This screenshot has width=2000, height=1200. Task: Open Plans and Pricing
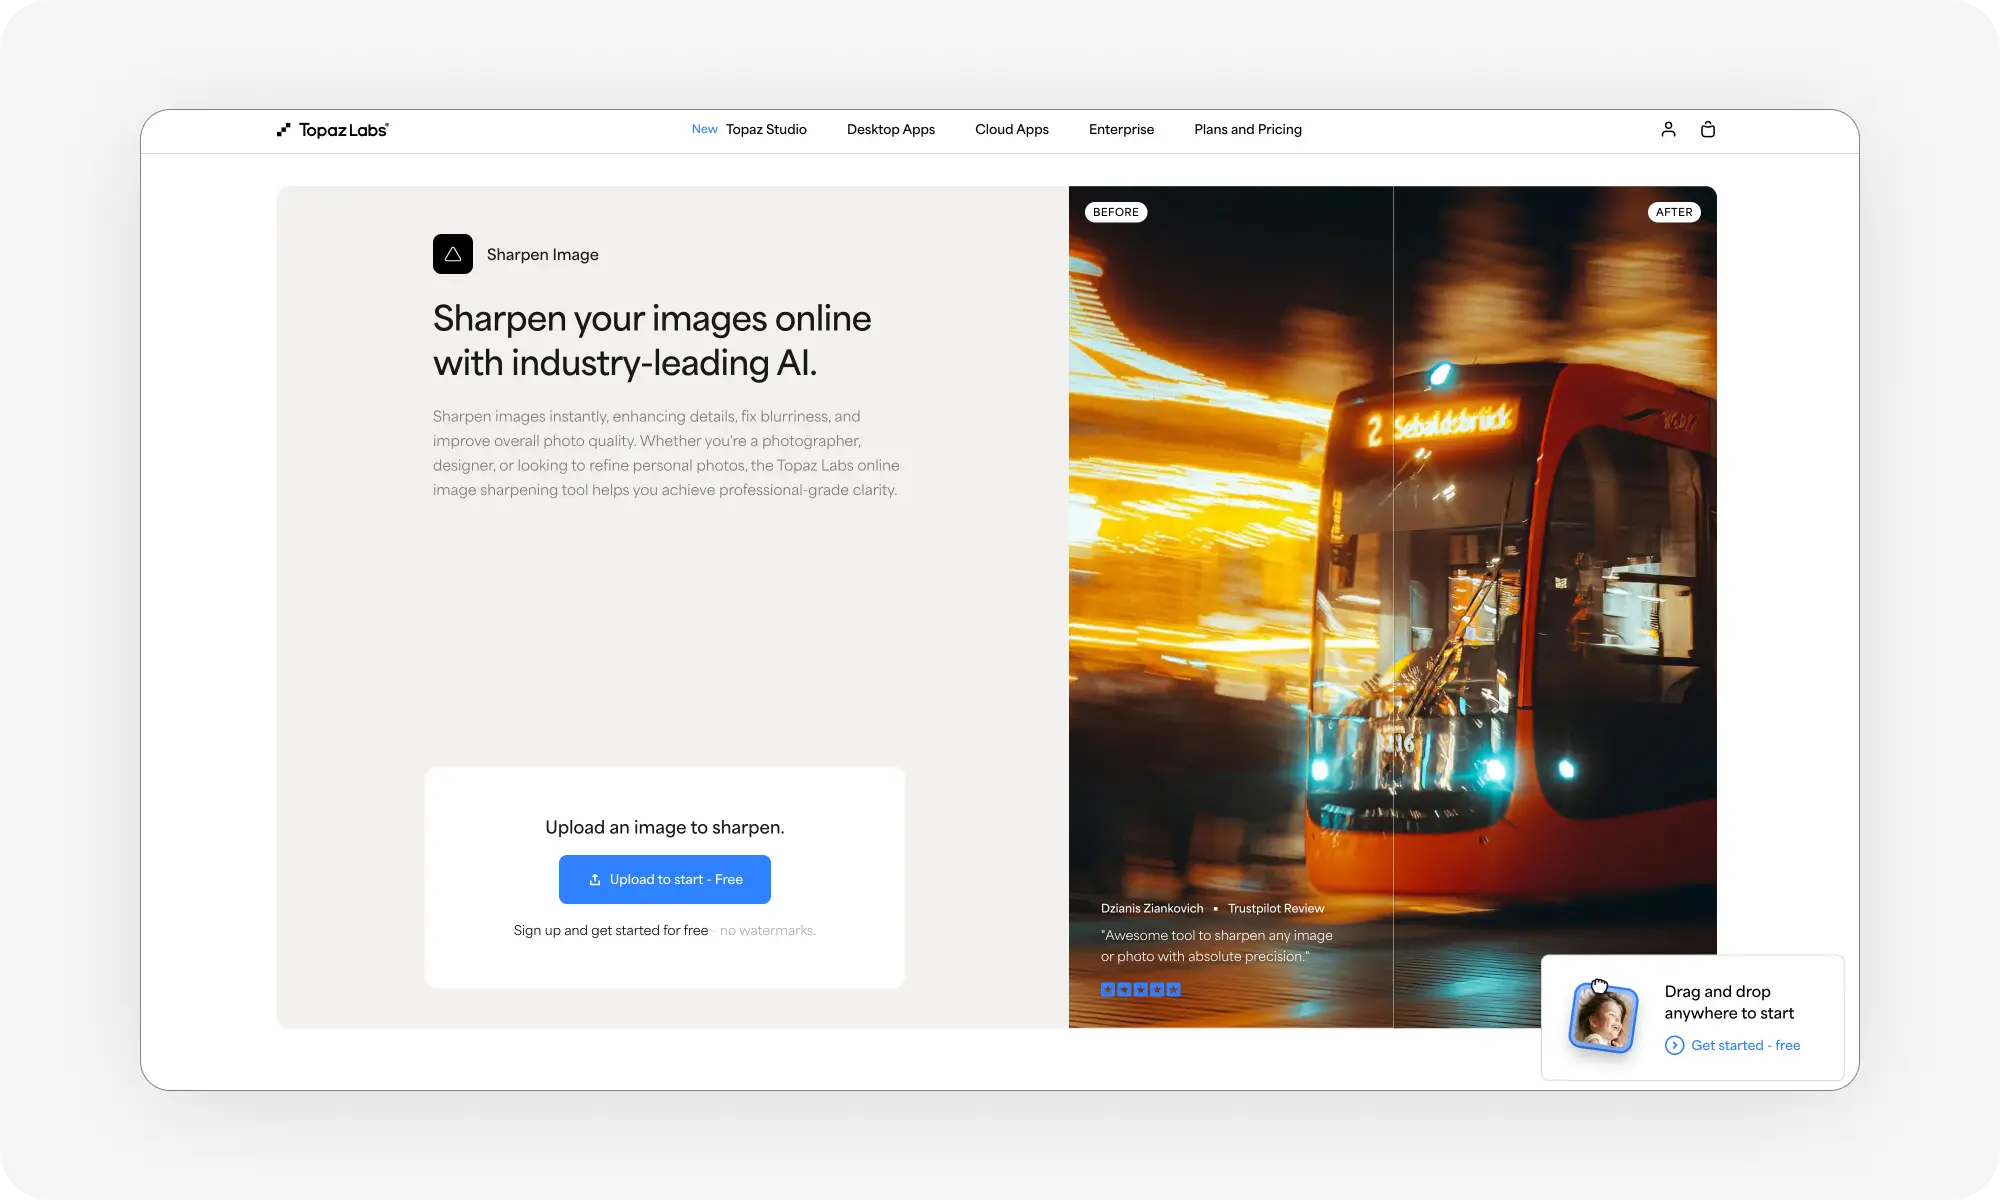(x=1247, y=129)
